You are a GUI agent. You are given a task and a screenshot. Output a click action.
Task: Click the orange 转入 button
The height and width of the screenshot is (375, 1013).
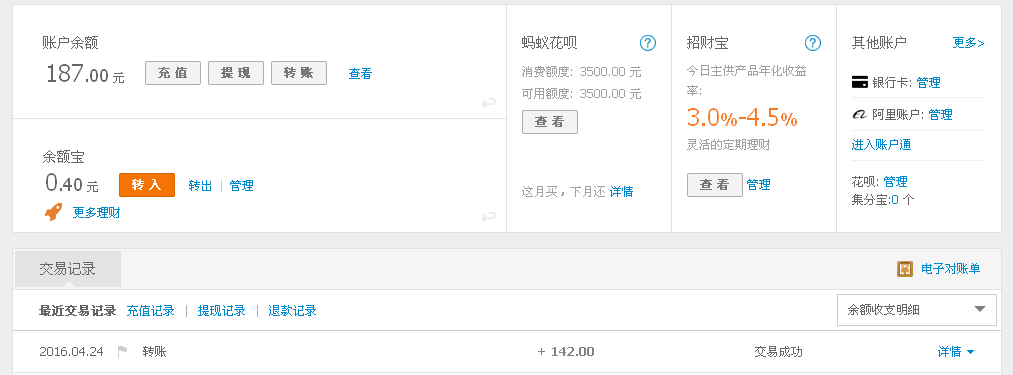147,185
